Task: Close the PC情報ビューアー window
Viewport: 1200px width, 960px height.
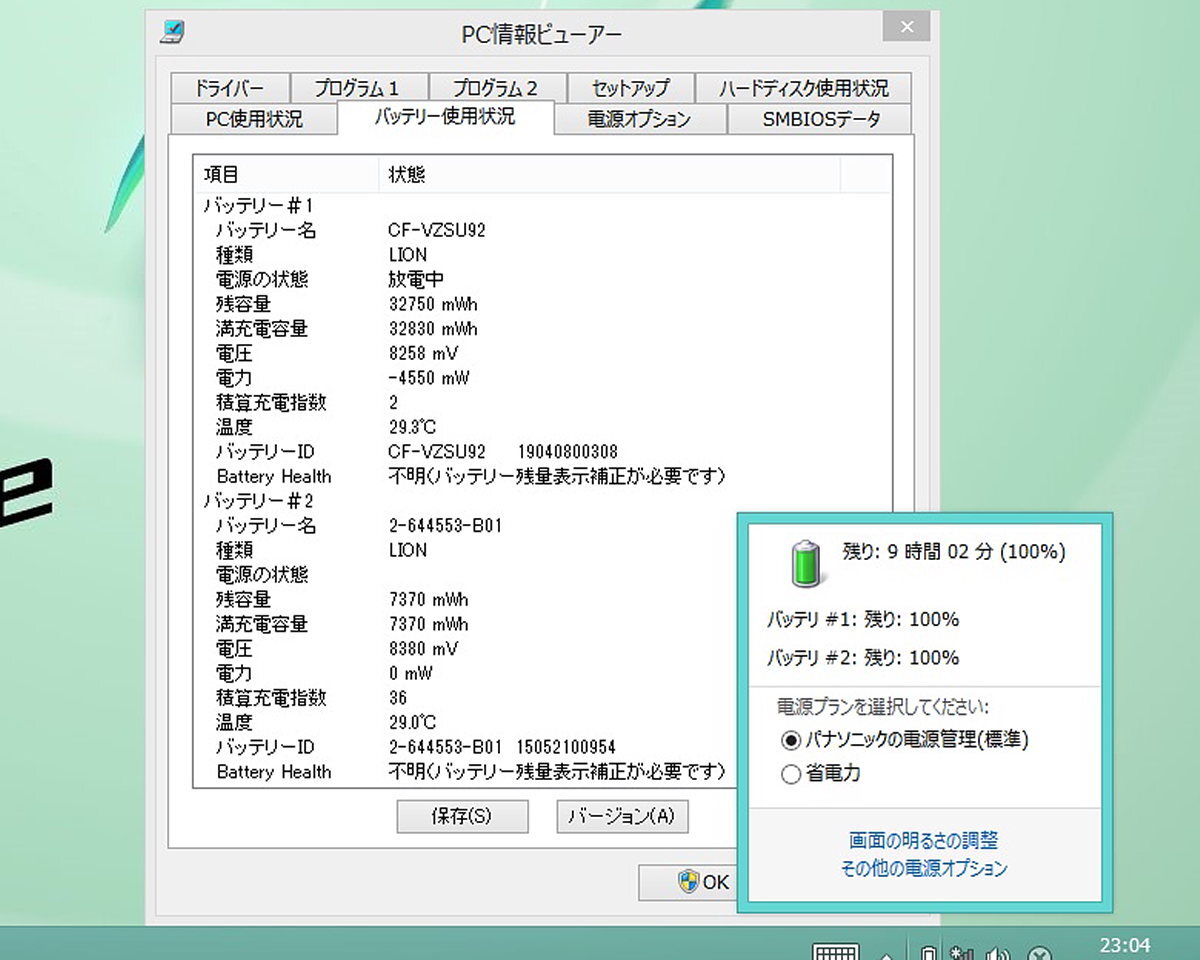Action: coord(907,27)
